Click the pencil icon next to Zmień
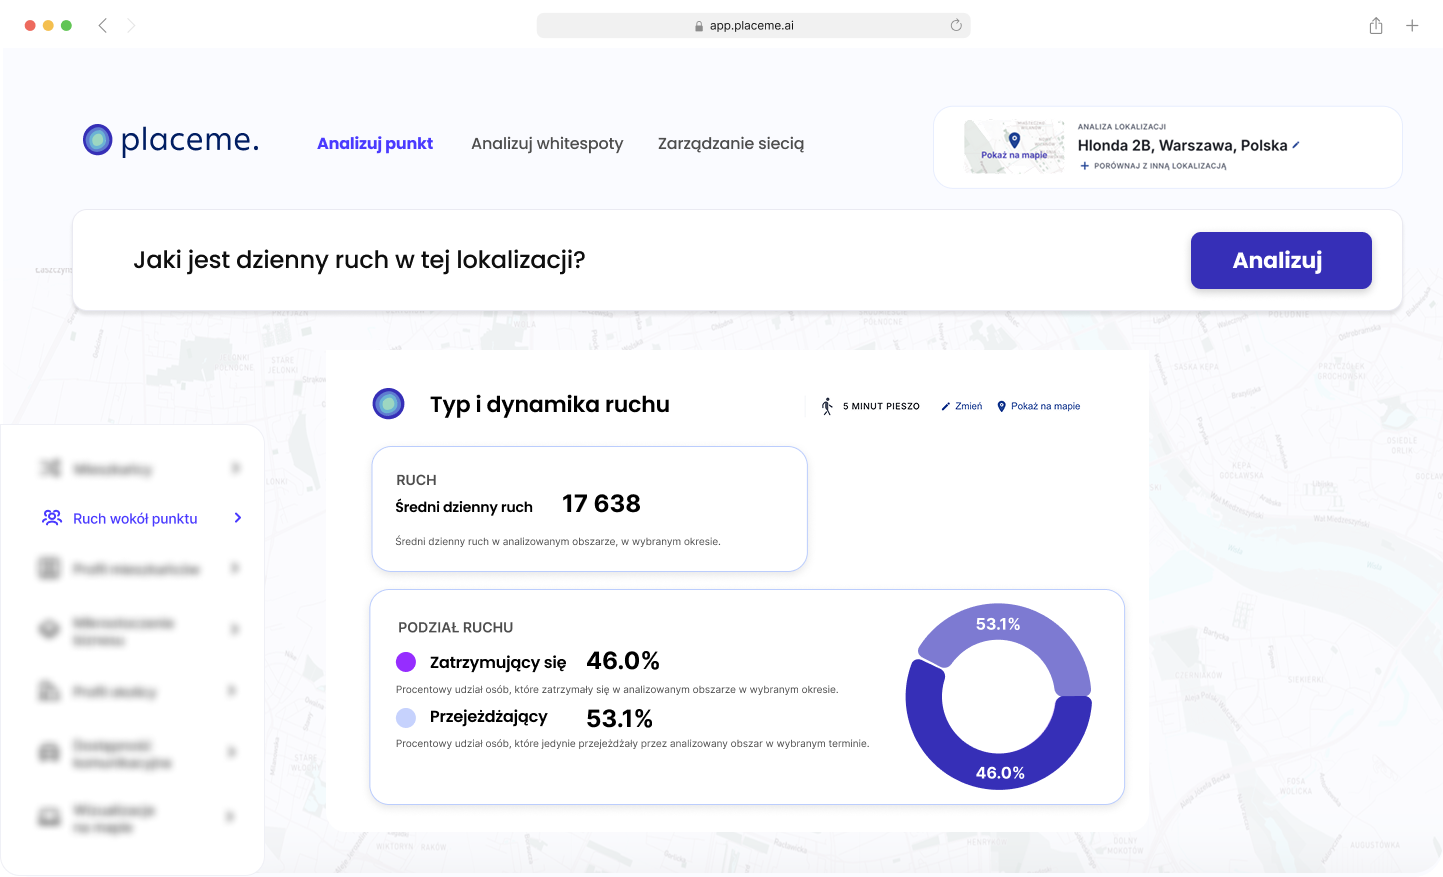Screen dimensions: 1443x877 click(x=945, y=406)
